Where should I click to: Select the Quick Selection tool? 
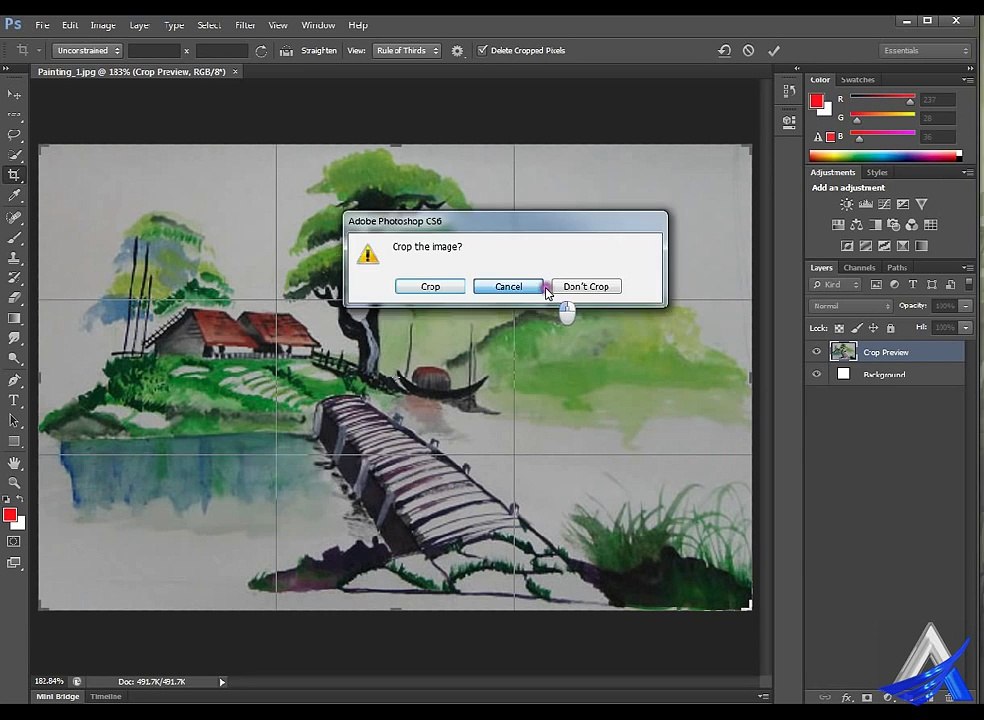pos(14,154)
